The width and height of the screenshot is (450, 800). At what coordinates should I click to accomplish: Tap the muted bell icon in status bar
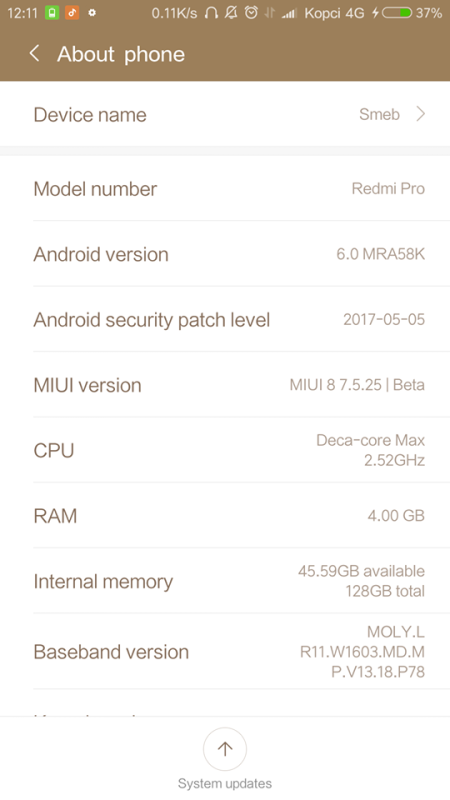coord(231,13)
